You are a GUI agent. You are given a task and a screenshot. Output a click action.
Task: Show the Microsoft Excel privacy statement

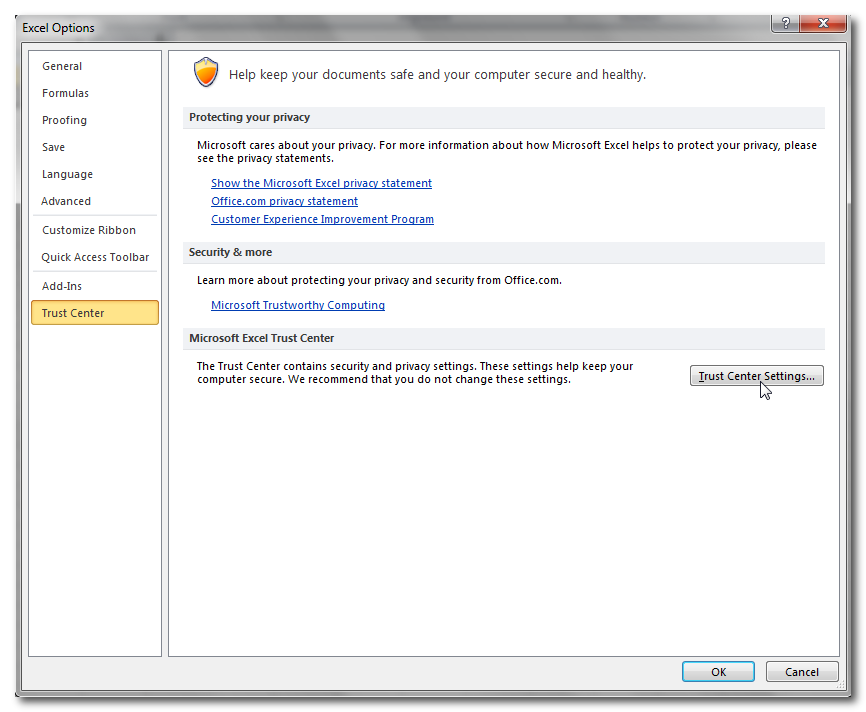[321, 183]
